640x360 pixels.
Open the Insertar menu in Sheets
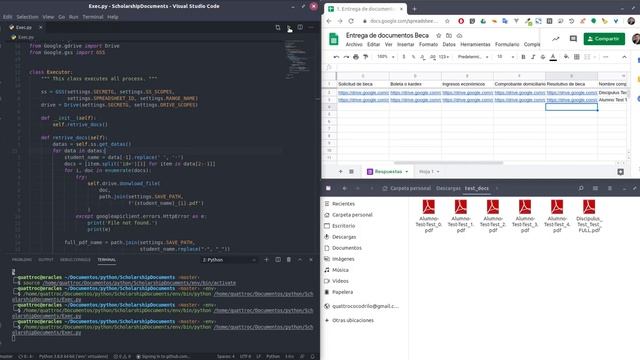coord(406,44)
